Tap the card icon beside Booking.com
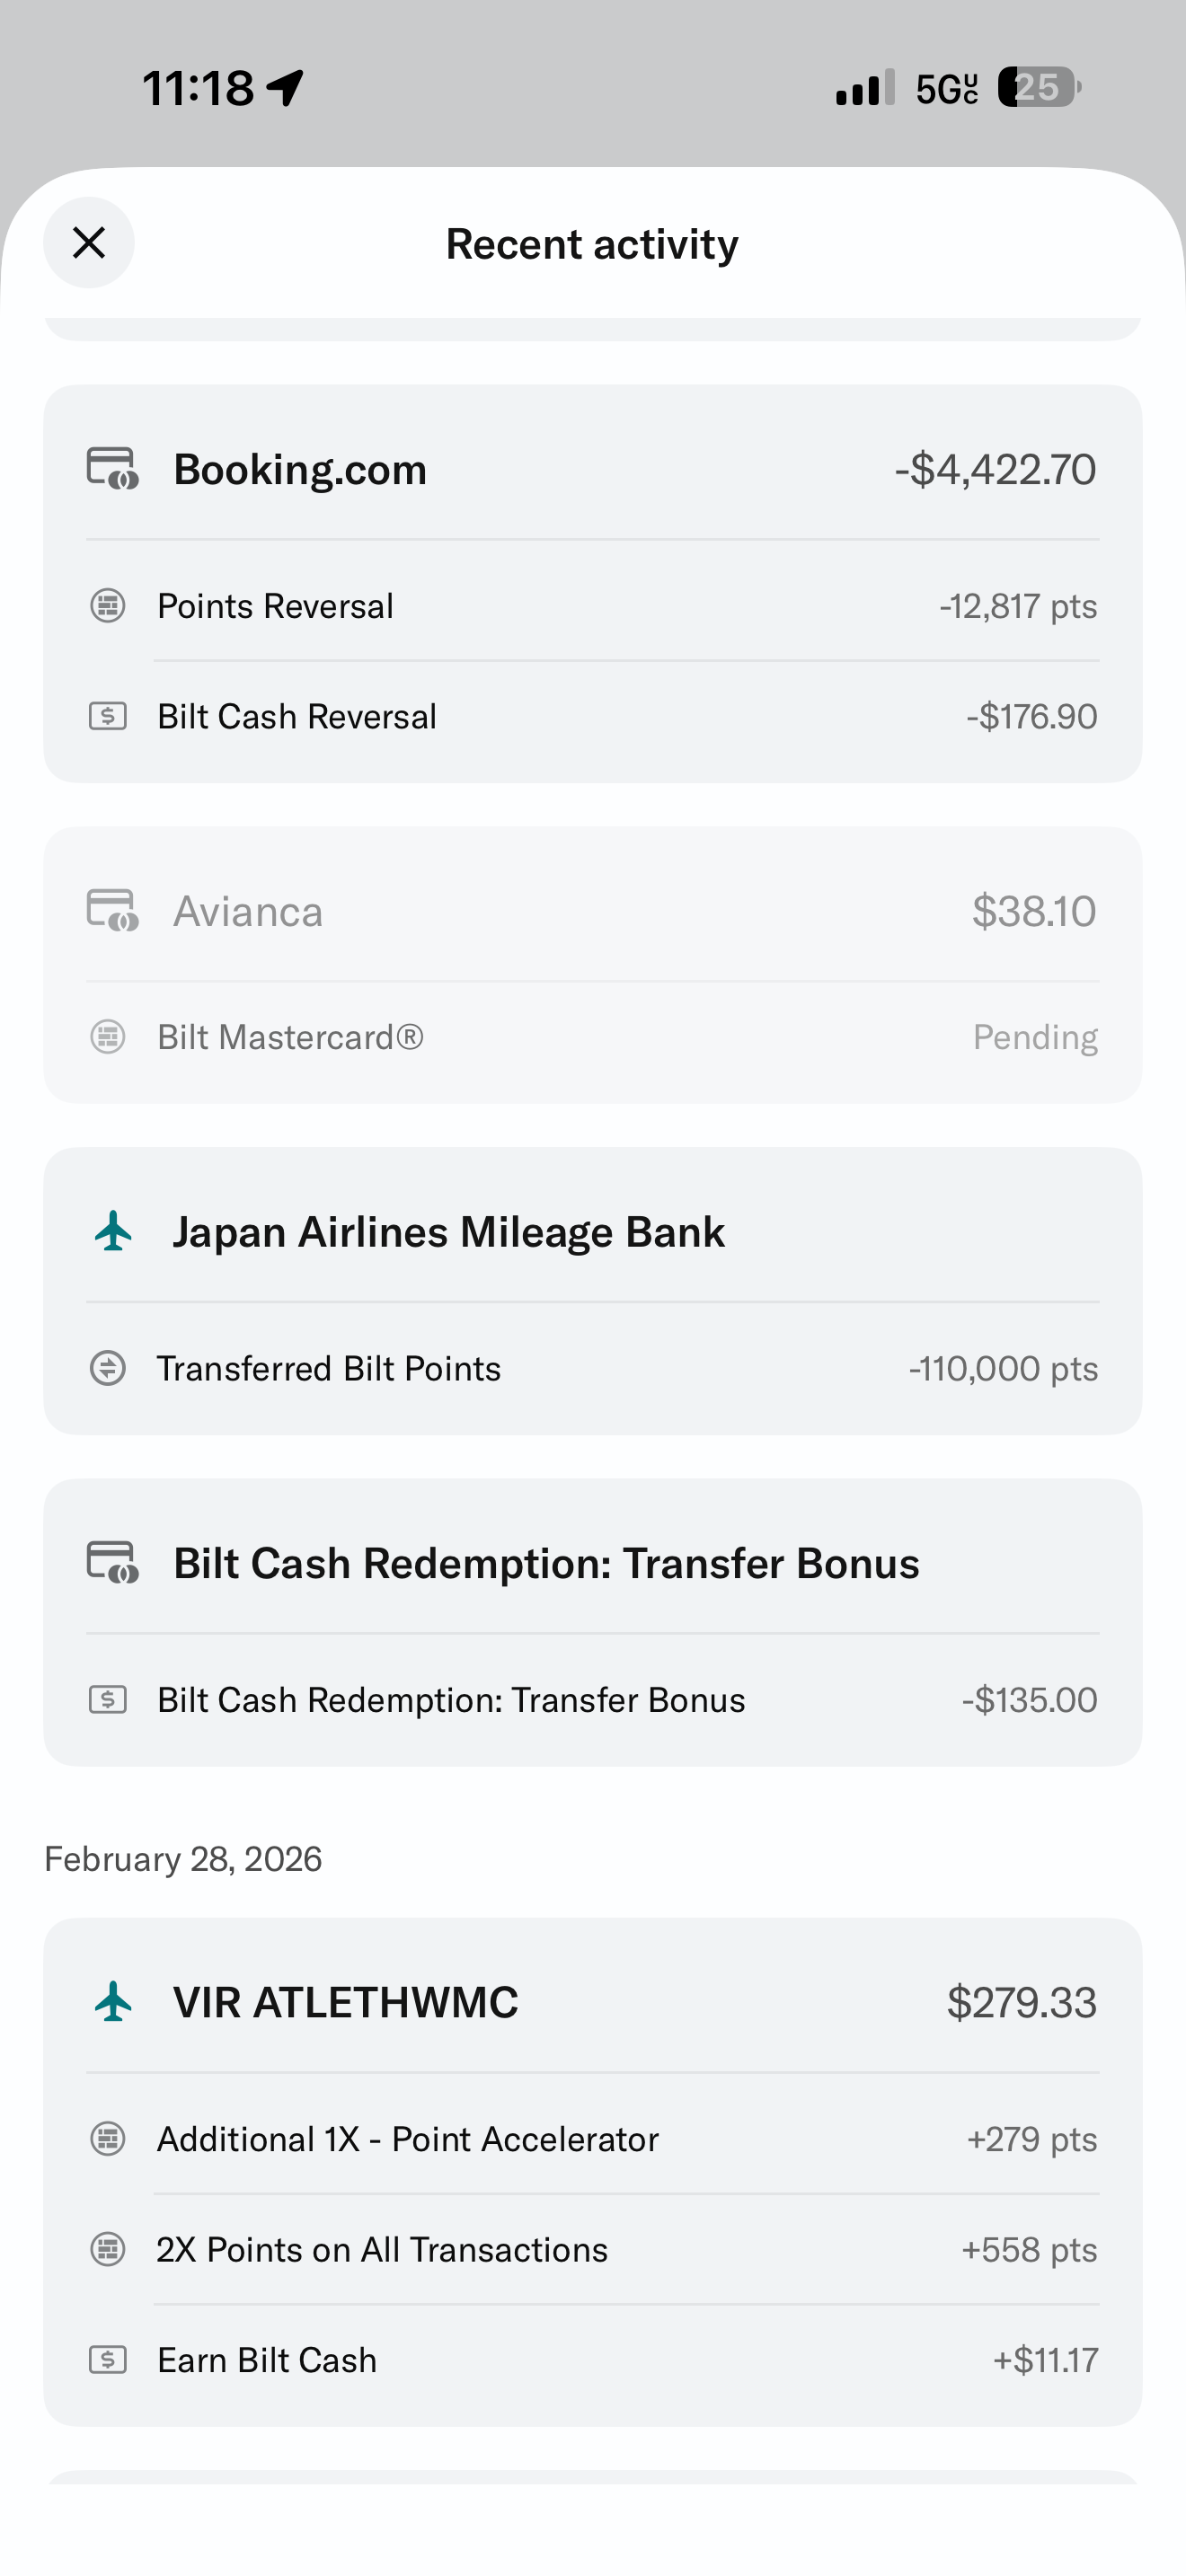 112,468
